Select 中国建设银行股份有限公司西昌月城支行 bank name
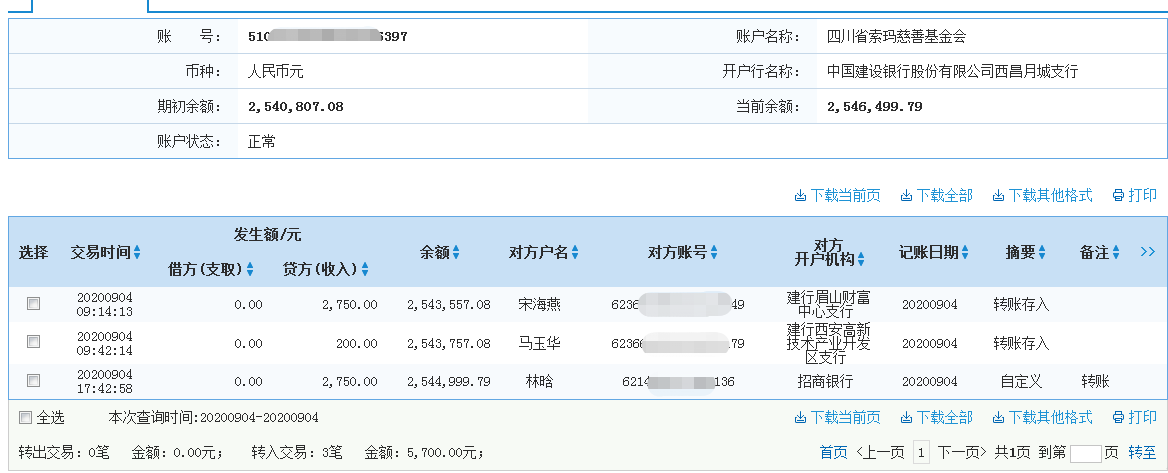Screen dimensions: 1168x473 click(x=952, y=72)
